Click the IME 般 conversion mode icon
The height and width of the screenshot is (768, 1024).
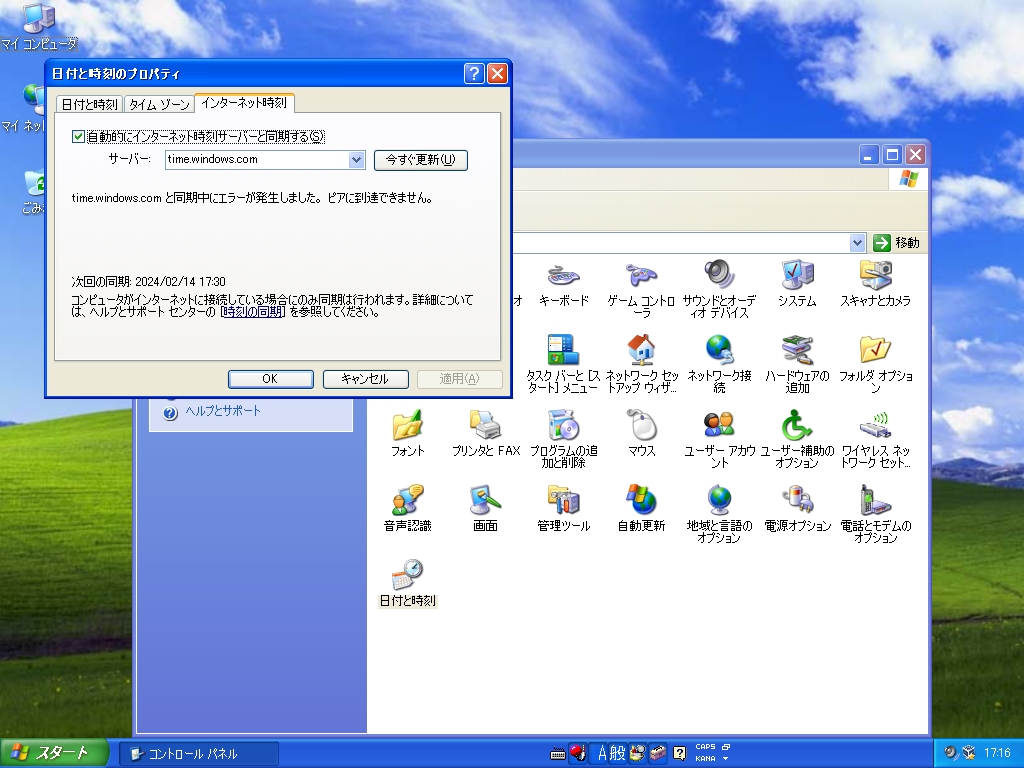[617, 753]
